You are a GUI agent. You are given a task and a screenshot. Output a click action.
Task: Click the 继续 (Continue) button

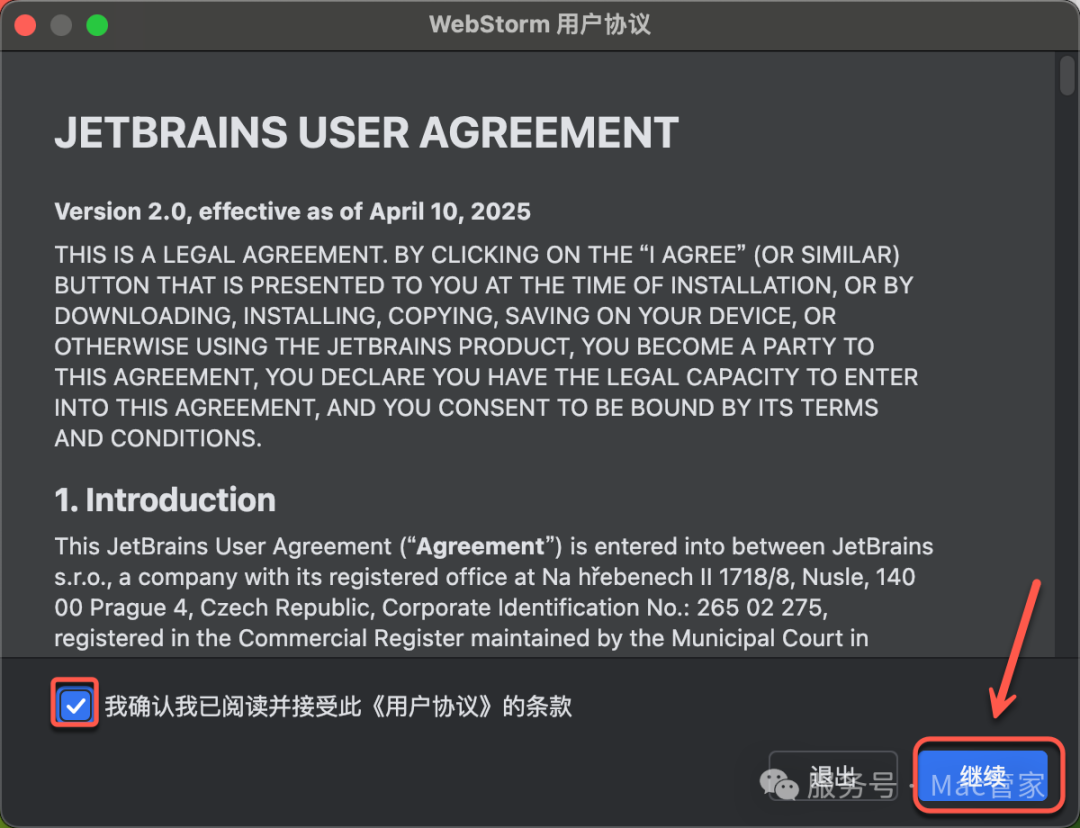pos(981,777)
